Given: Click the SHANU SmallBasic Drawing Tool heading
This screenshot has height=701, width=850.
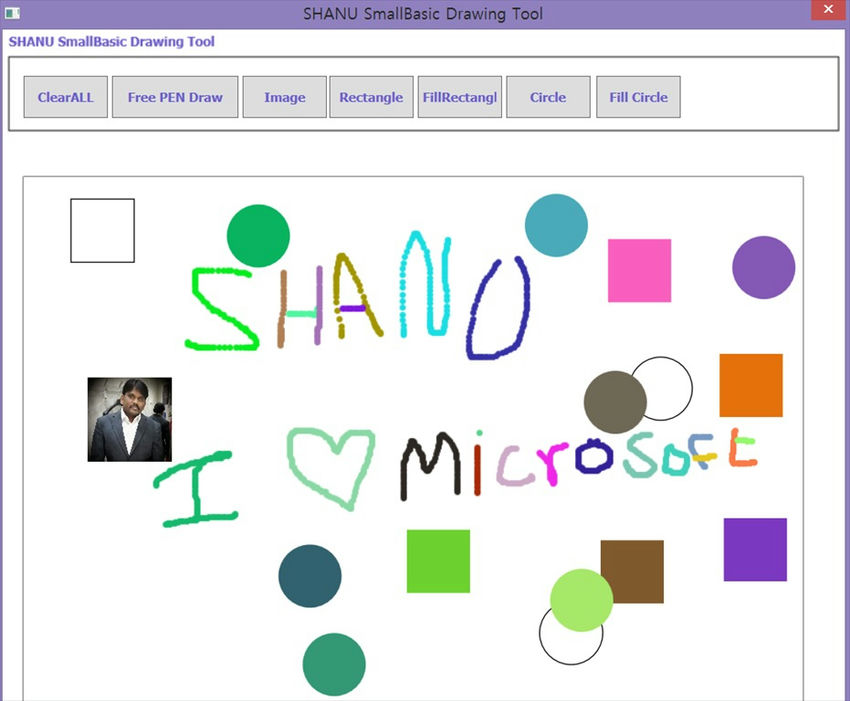Looking at the screenshot, I should 112,42.
